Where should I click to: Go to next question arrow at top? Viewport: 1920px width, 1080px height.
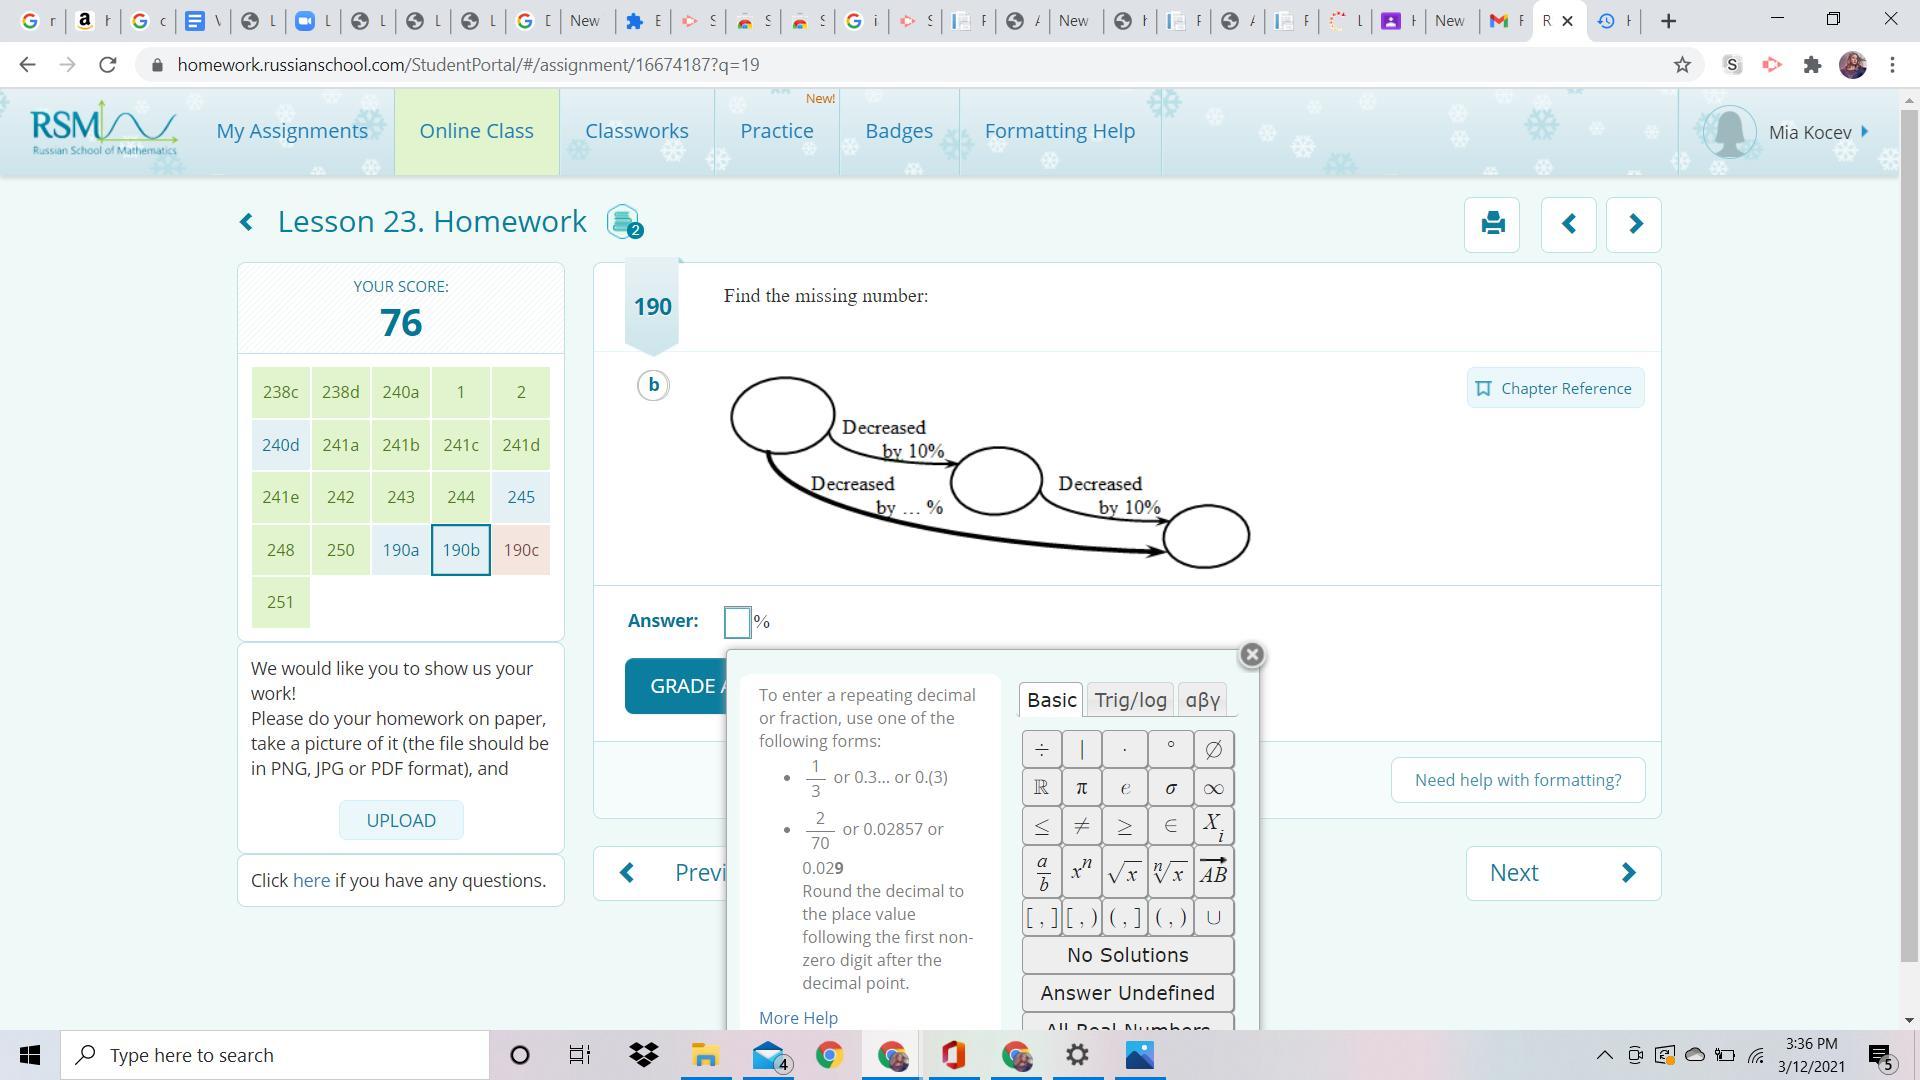coord(1634,224)
